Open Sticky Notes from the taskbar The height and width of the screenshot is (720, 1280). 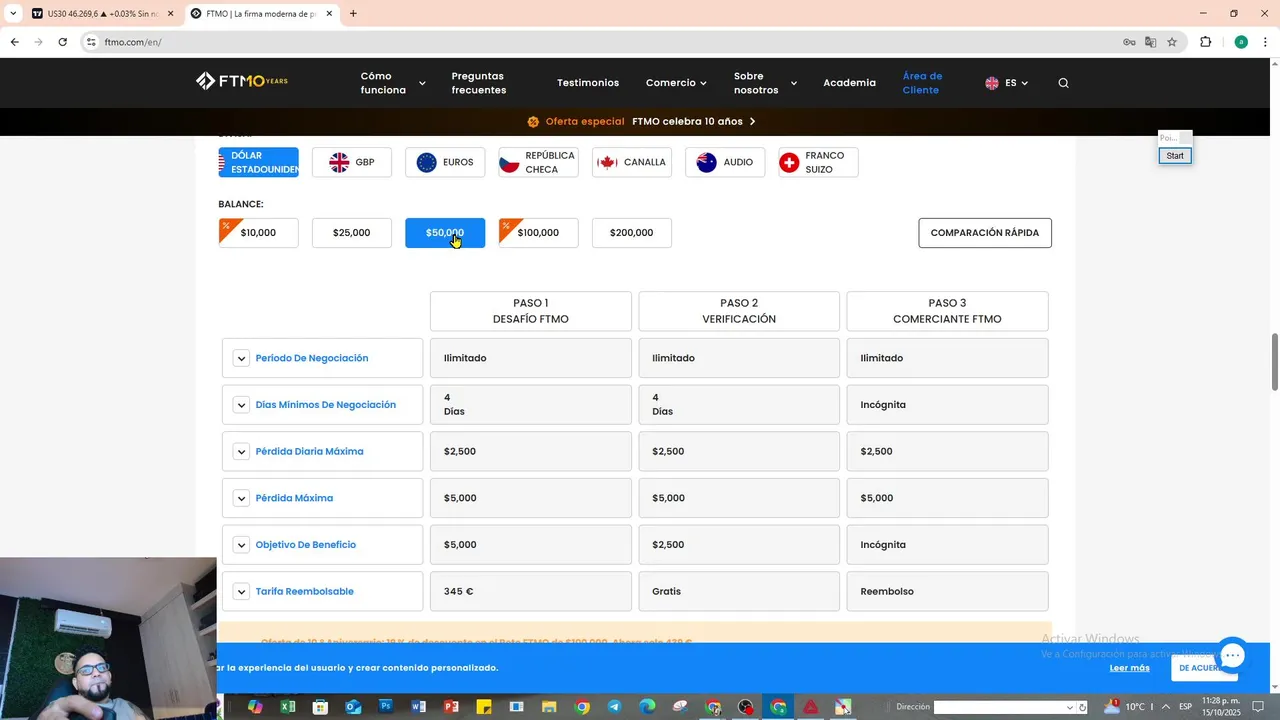(484, 707)
